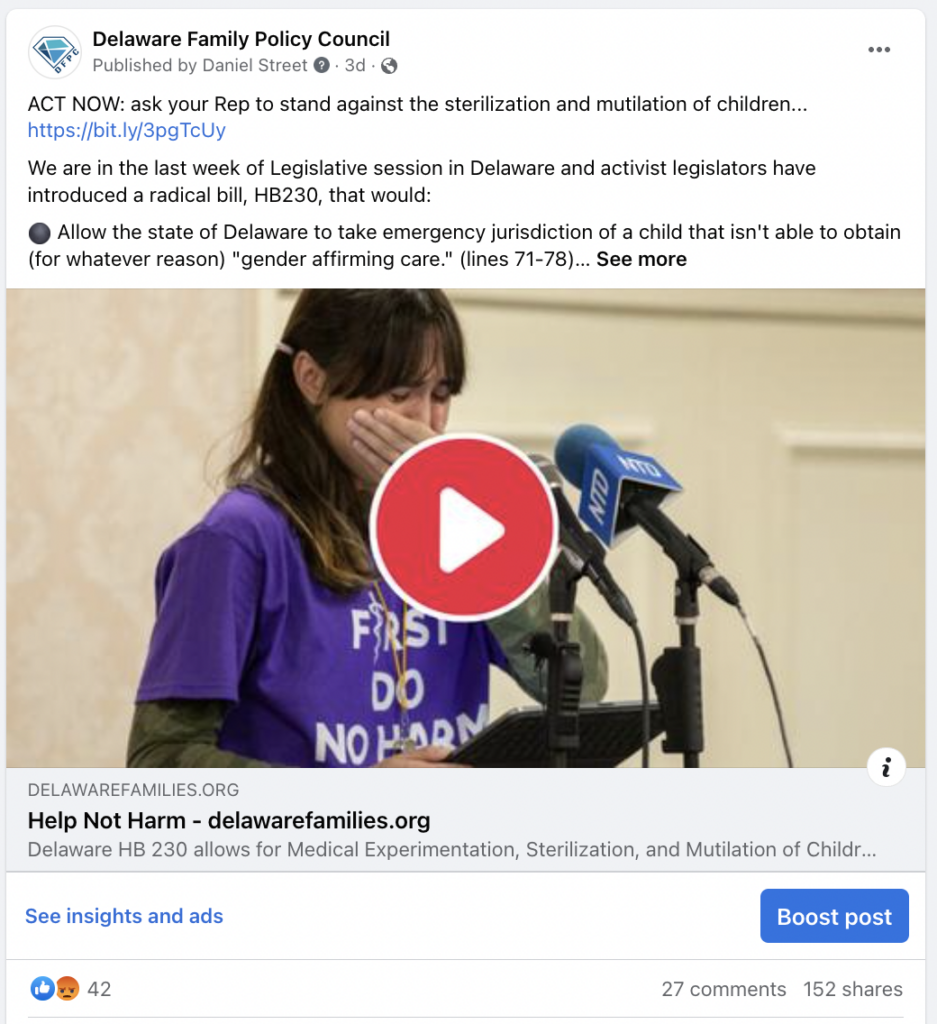
Task: View the 27 comments
Action: point(723,989)
